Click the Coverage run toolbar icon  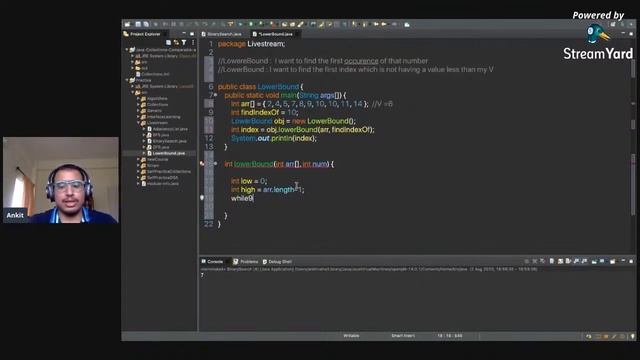tap(261, 24)
